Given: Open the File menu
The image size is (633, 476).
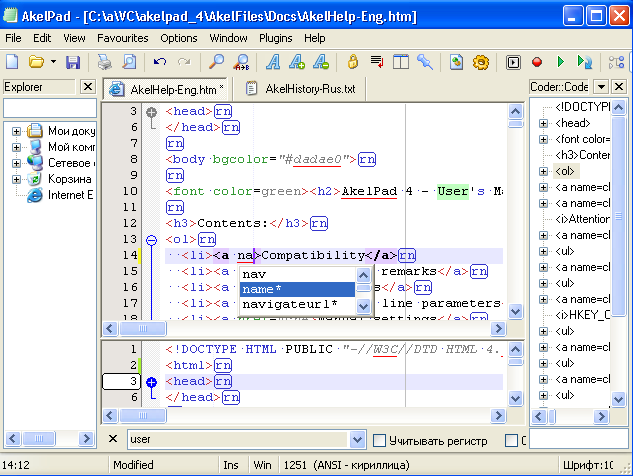Looking at the screenshot, I should point(13,38).
